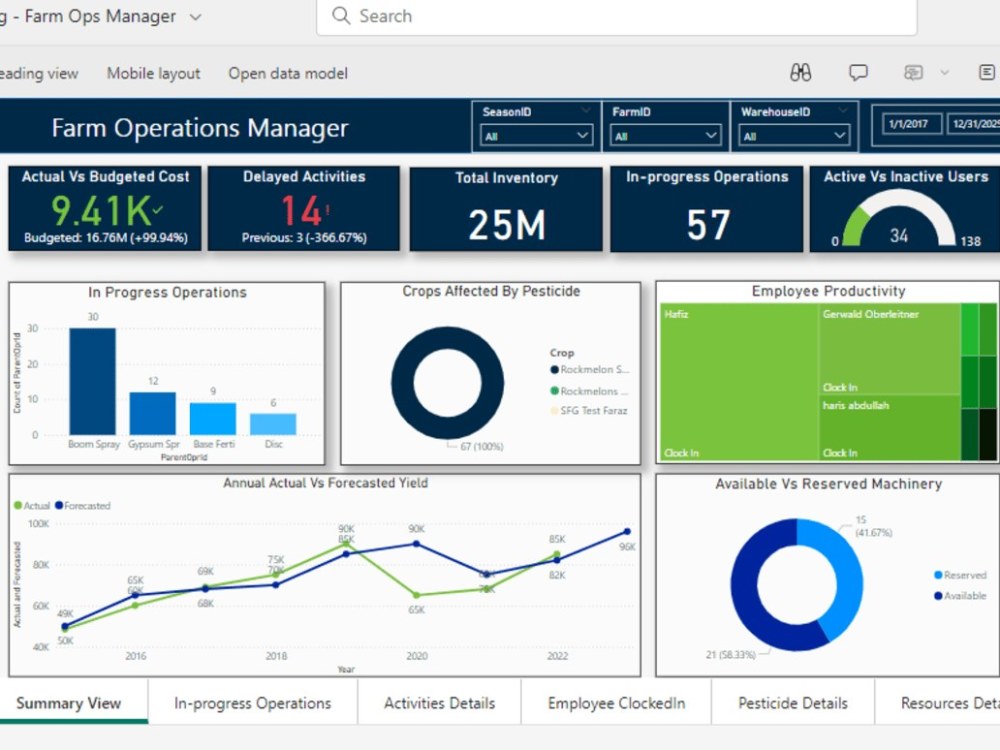This screenshot has width=1000, height=750.
Task: Edit the 1/1/2017 start date field
Action: [x=912, y=124]
